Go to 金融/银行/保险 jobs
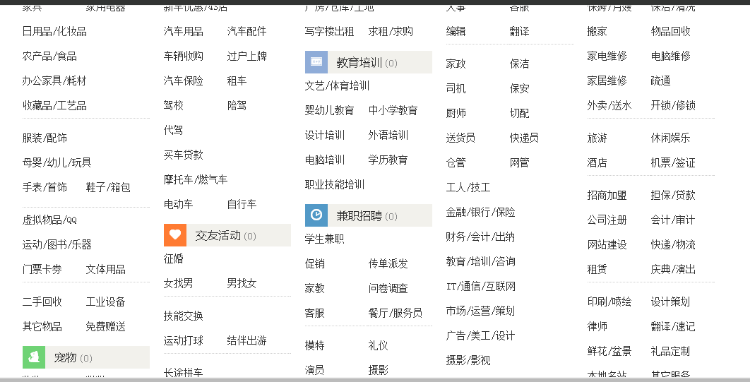The image size is (750, 382). 481,212
